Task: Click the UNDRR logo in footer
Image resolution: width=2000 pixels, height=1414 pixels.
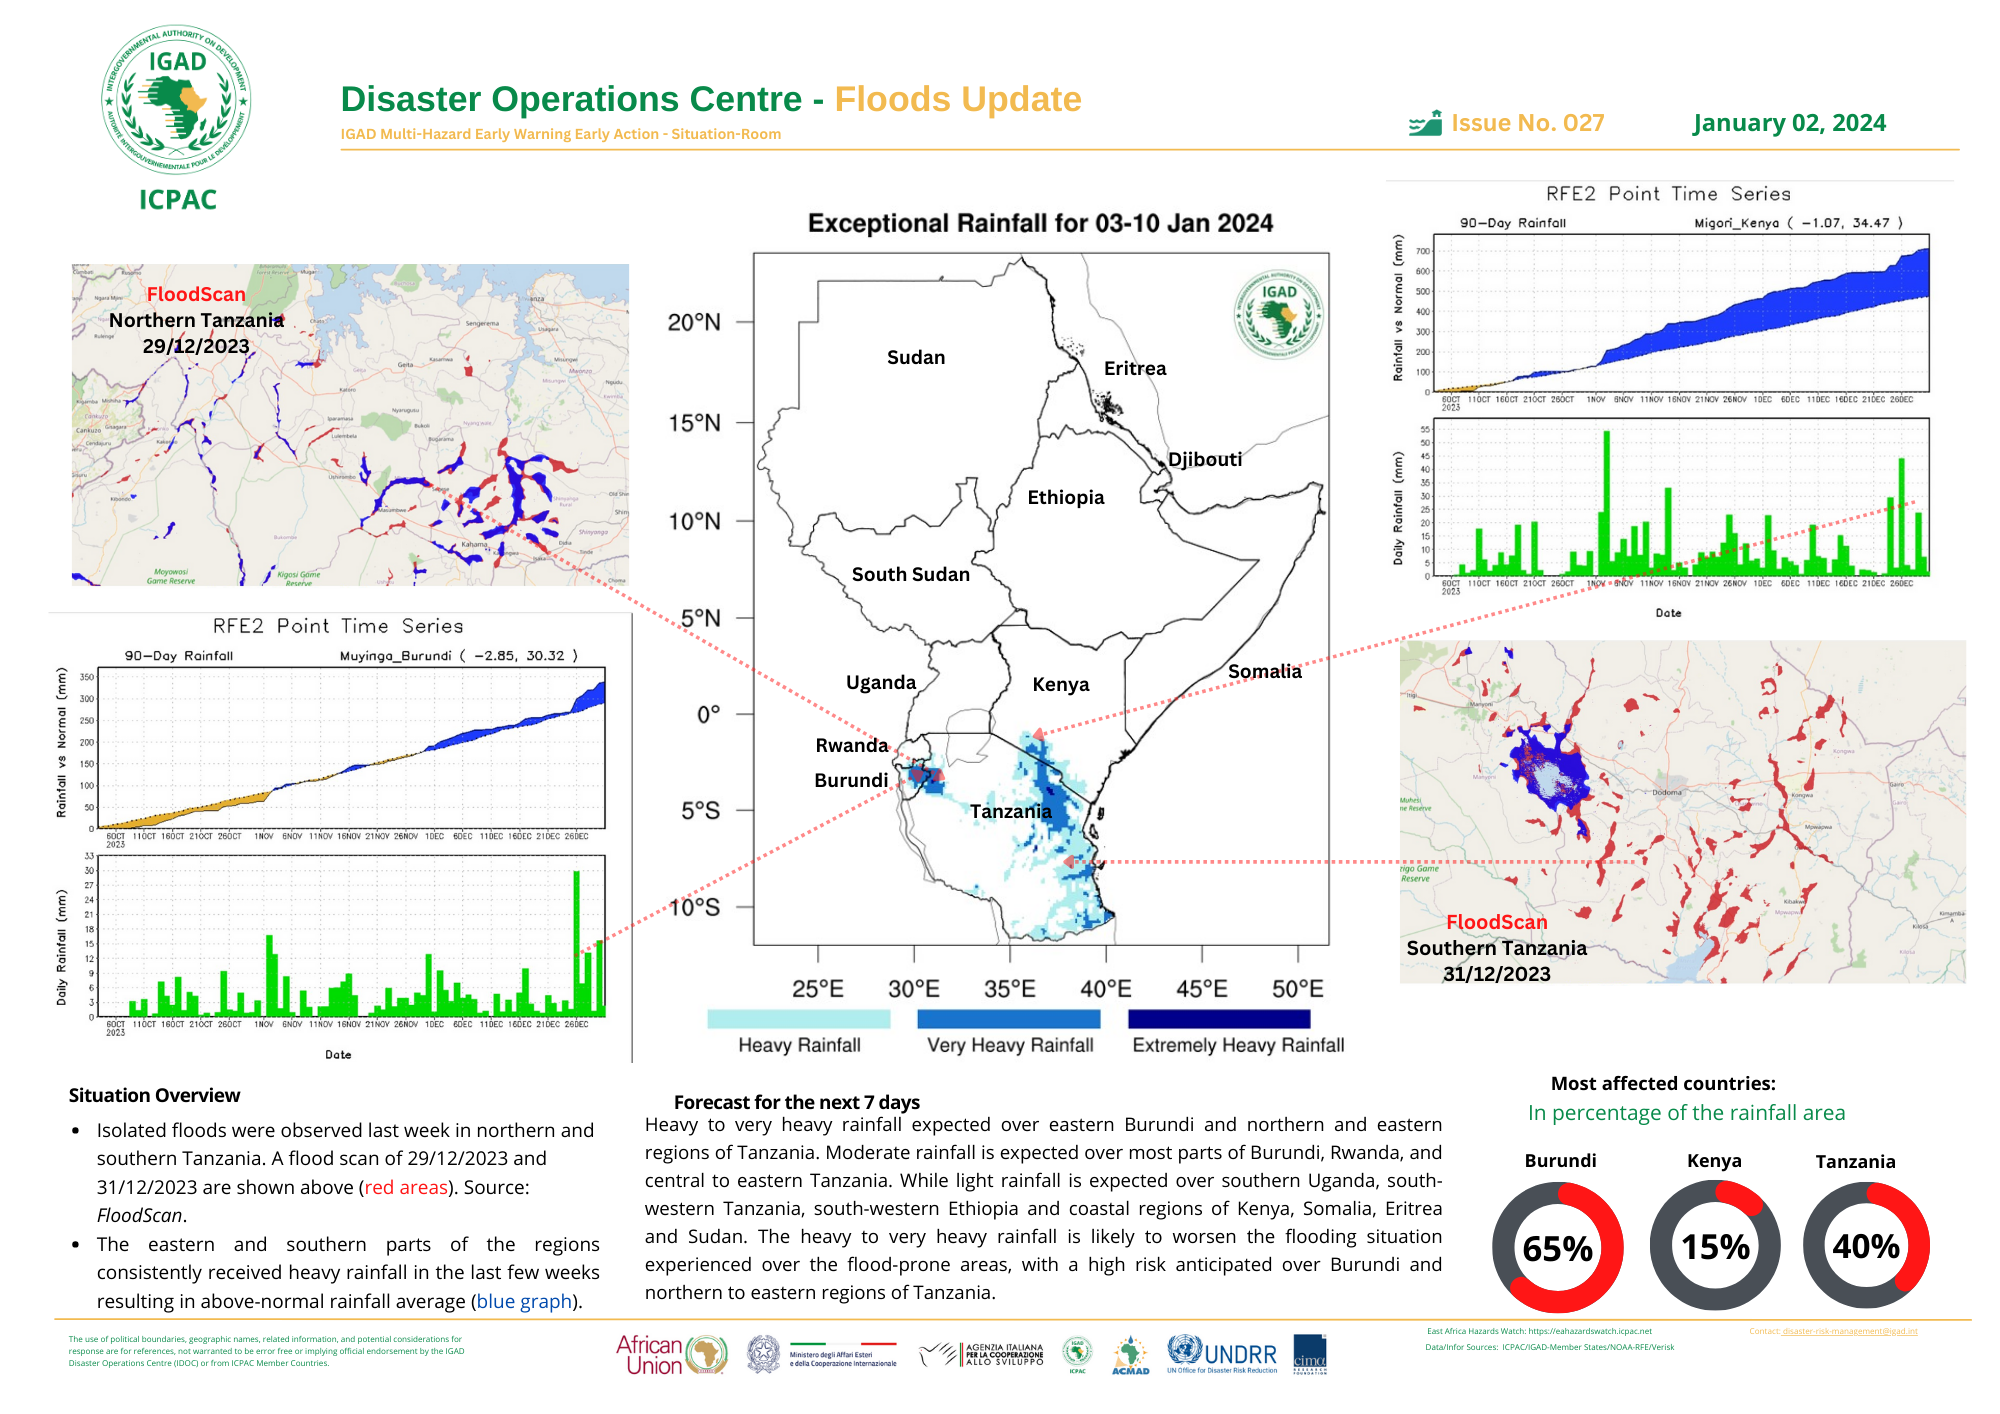Action: pos(1222,1354)
